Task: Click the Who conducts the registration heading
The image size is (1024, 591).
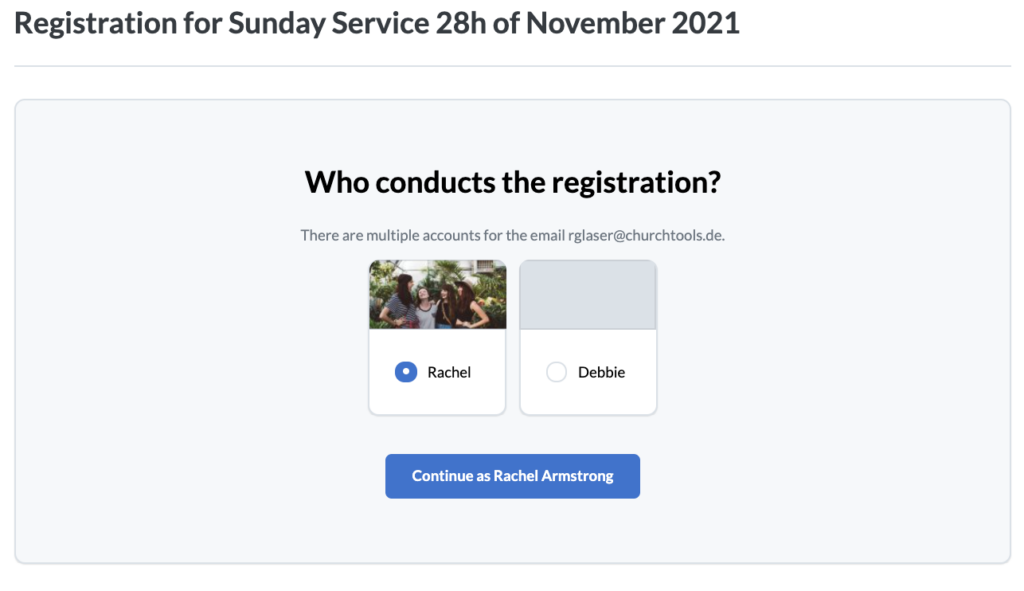Action: [x=513, y=182]
